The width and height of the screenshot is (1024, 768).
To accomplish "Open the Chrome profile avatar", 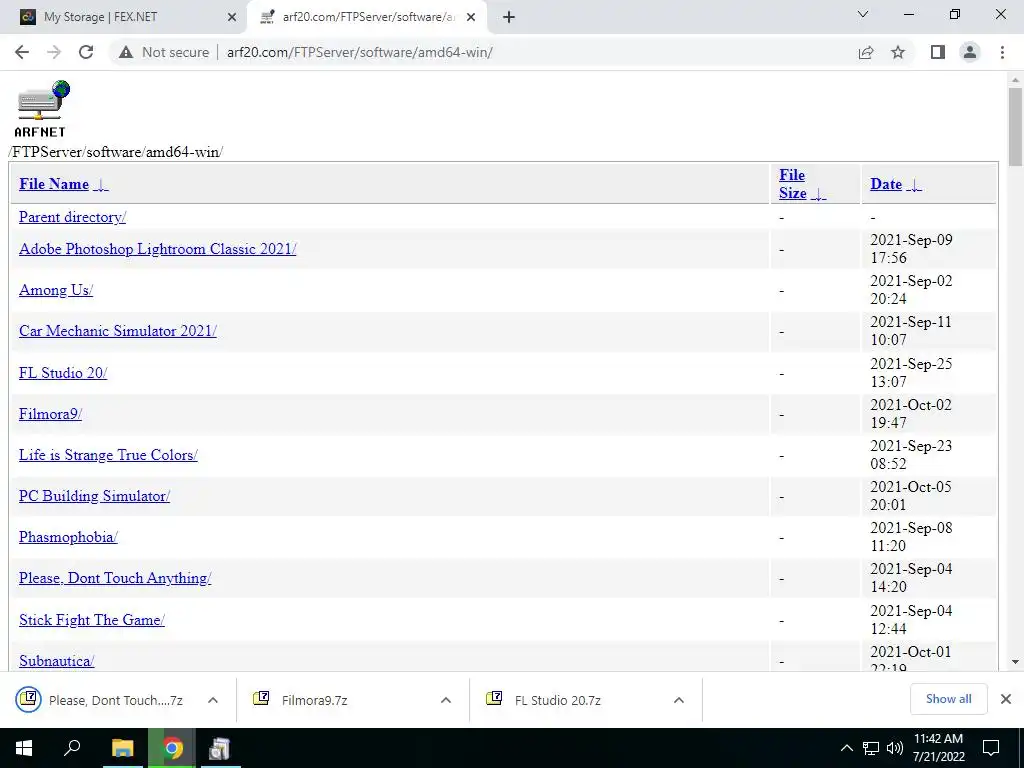I will [970, 52].
